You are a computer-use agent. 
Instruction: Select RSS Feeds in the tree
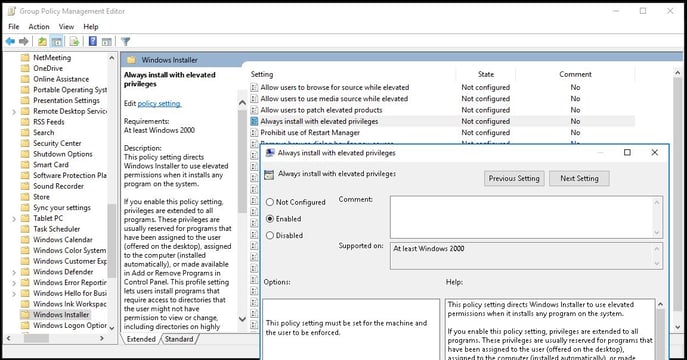point(49,122)
